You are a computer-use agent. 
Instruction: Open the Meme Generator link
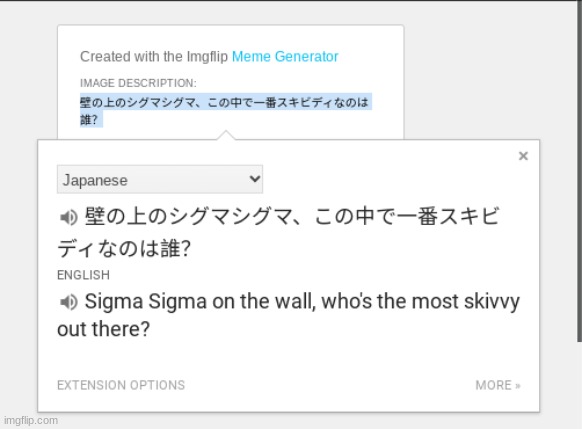point(285,56)
